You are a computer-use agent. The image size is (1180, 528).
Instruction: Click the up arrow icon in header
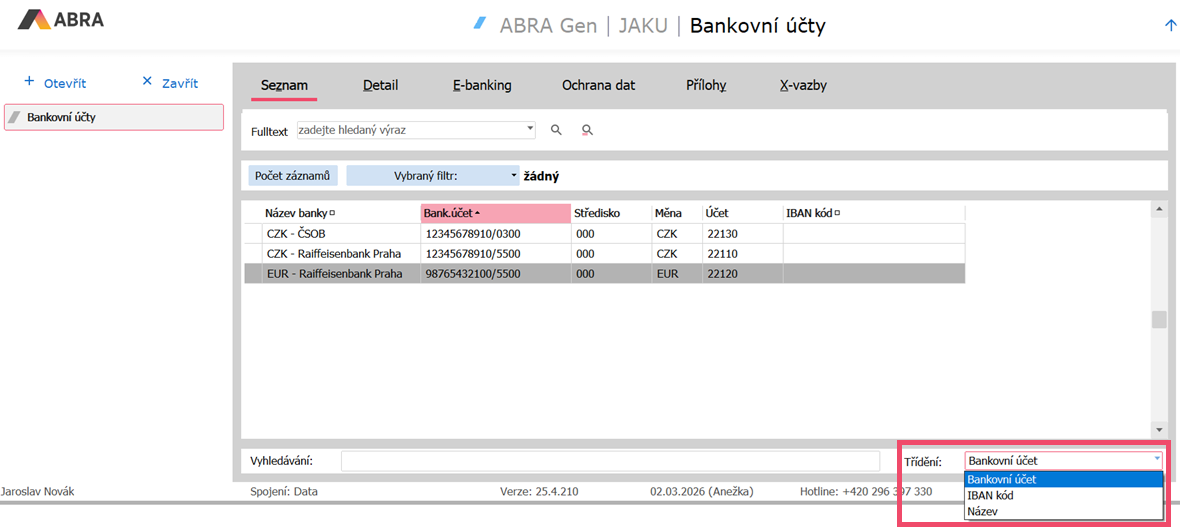1169,24
